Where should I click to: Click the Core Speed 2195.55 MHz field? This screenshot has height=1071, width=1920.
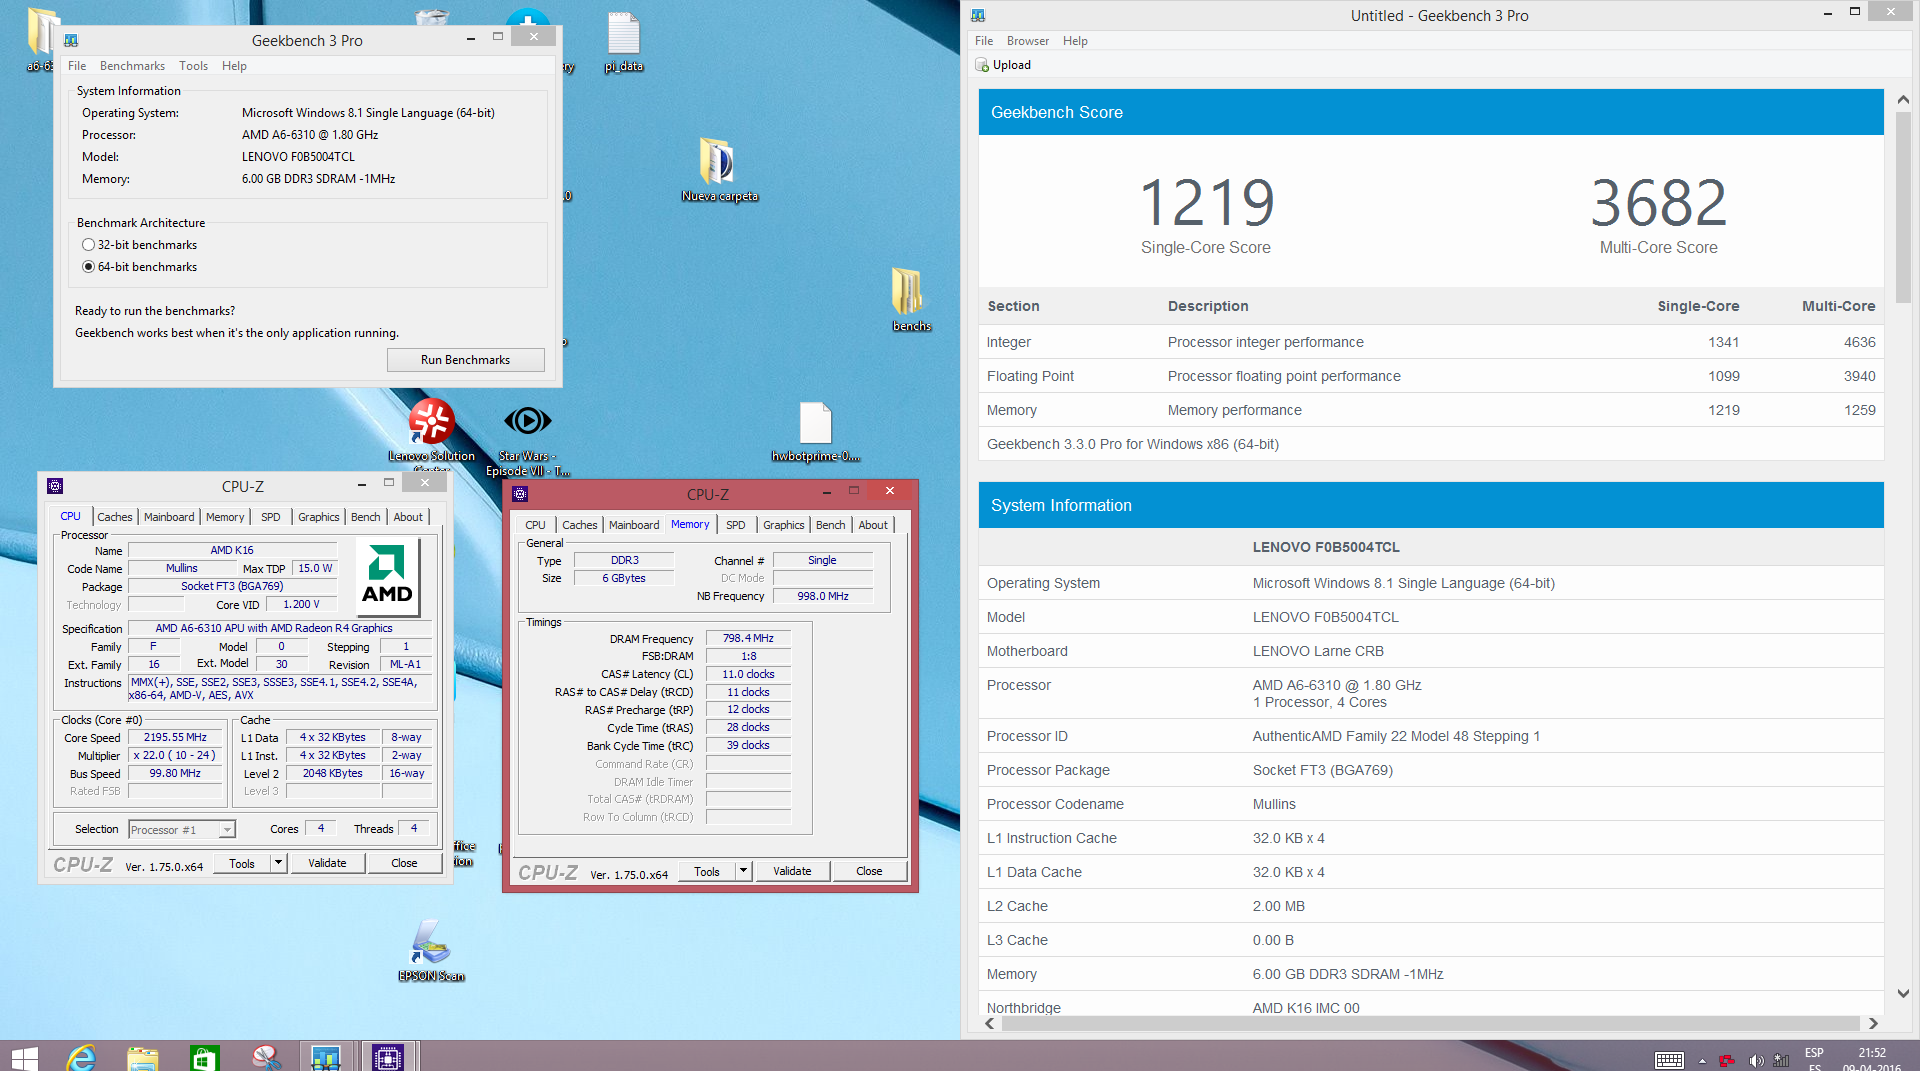pyautogui.click(x=175, y=737)
